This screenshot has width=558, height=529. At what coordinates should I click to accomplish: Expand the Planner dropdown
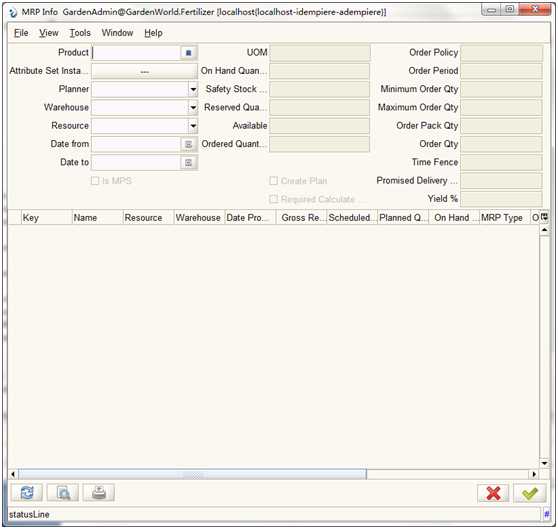(x=193, y=89)
